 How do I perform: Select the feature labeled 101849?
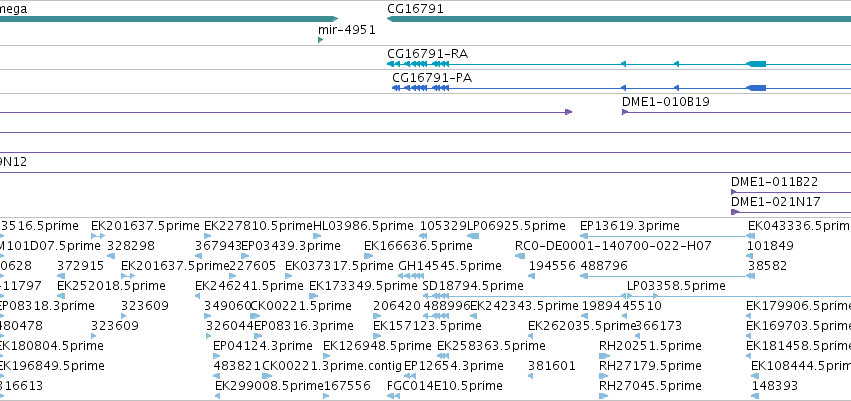click(770, 246)
